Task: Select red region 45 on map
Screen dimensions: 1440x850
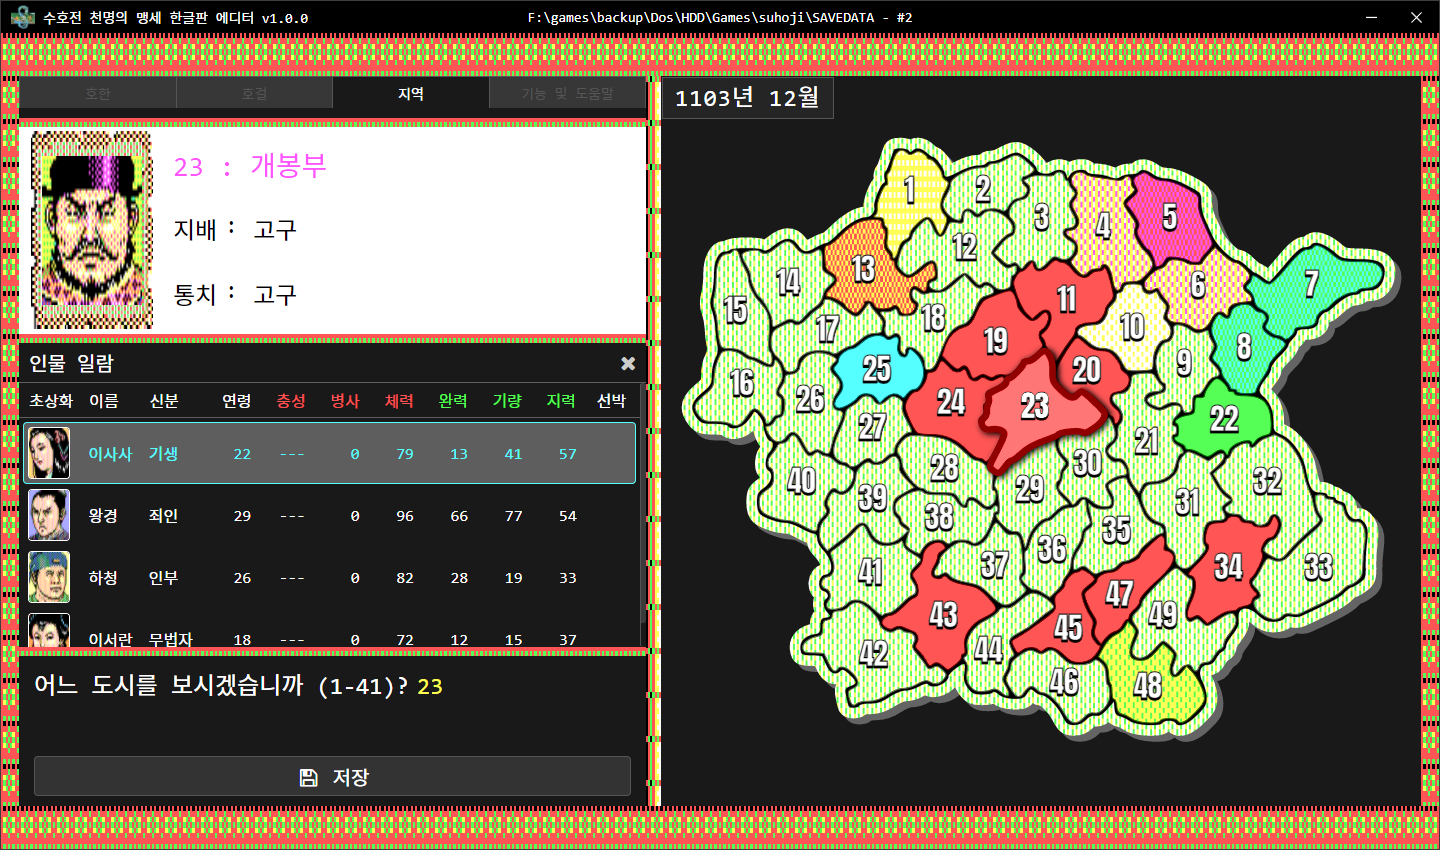Action: coord(1068,627)
